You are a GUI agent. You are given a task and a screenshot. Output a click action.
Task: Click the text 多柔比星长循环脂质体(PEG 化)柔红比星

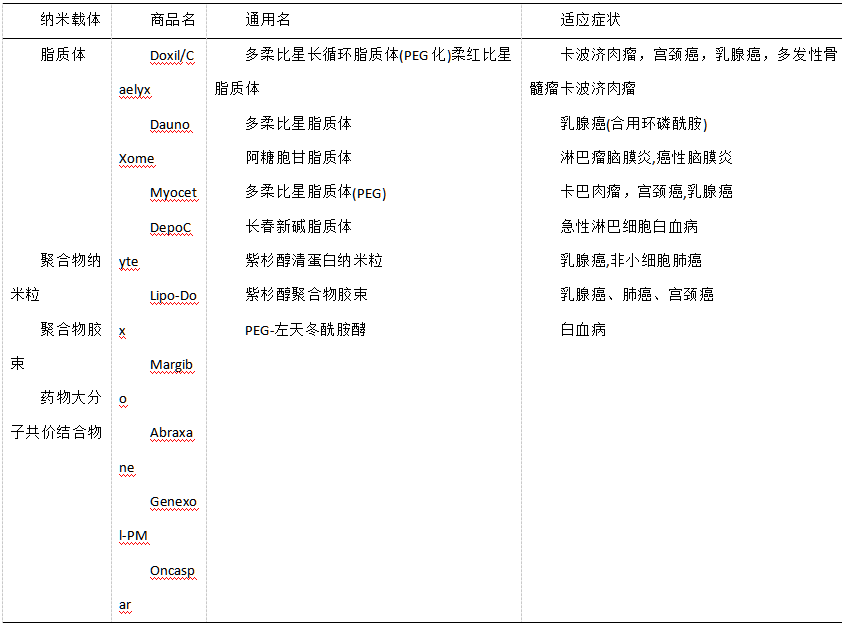point(378,55)
